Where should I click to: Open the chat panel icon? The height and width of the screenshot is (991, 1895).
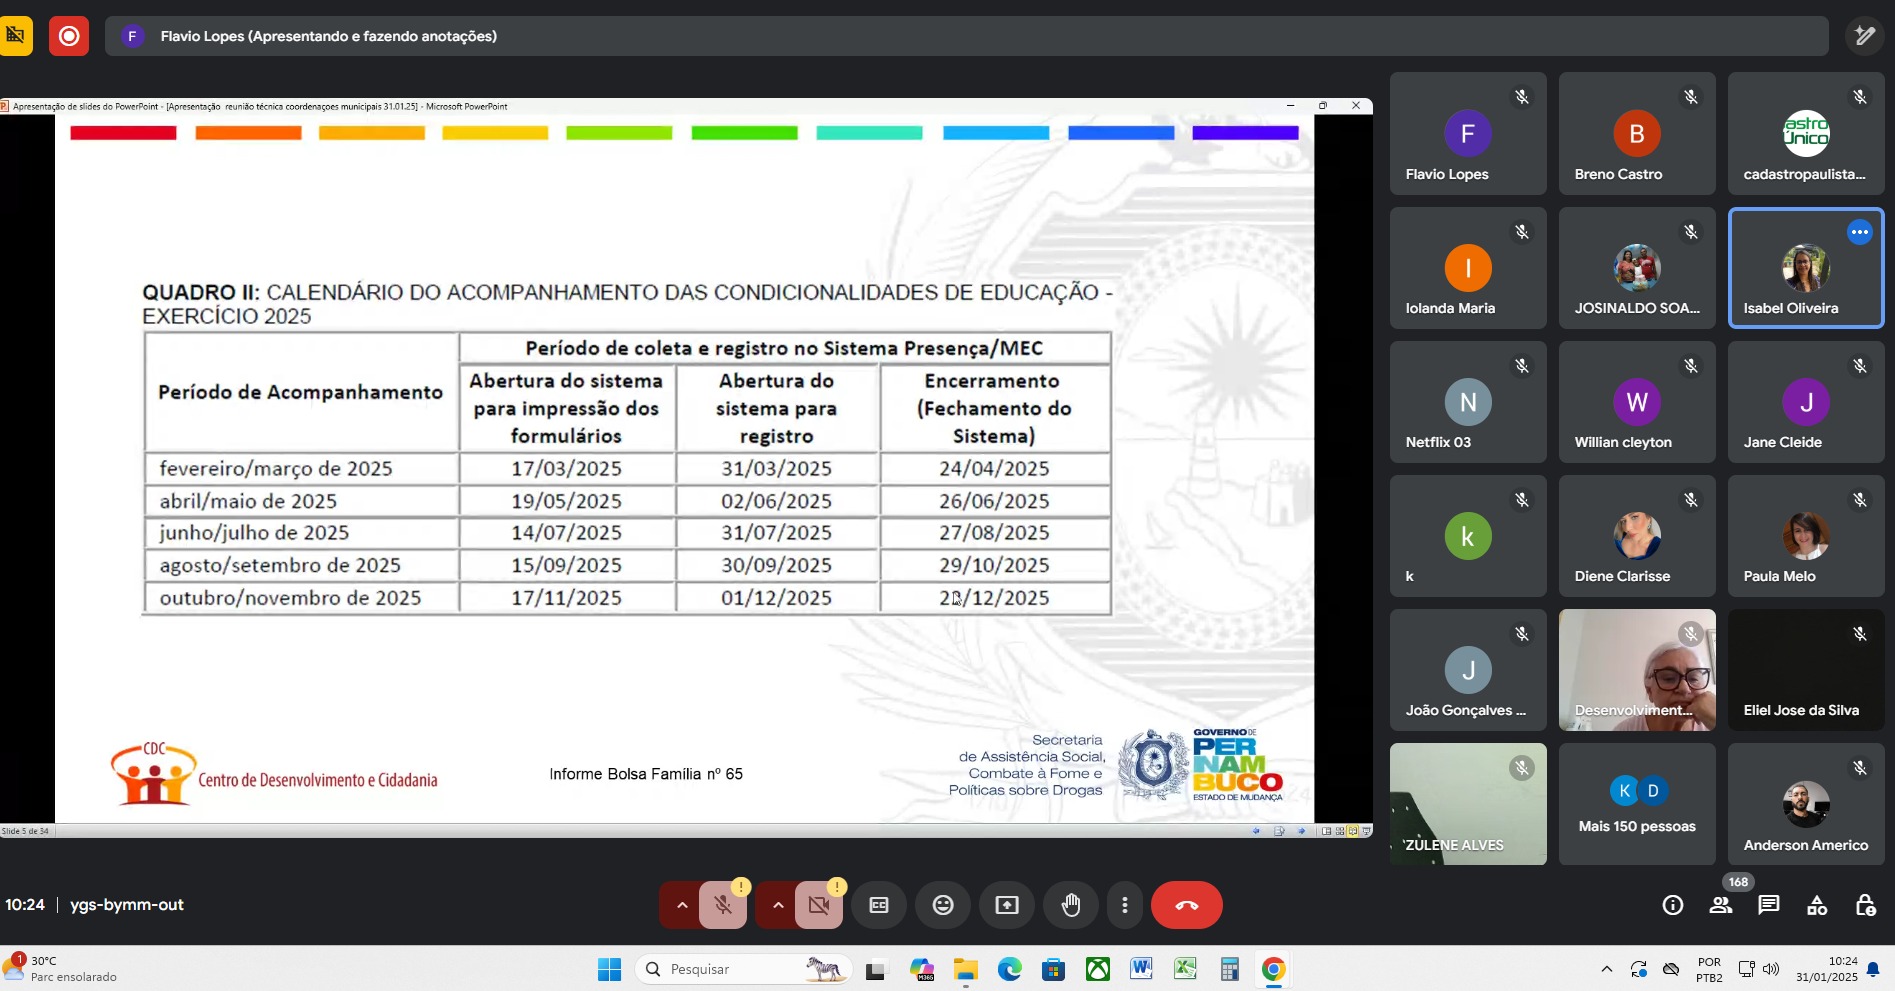(1769, 905)
